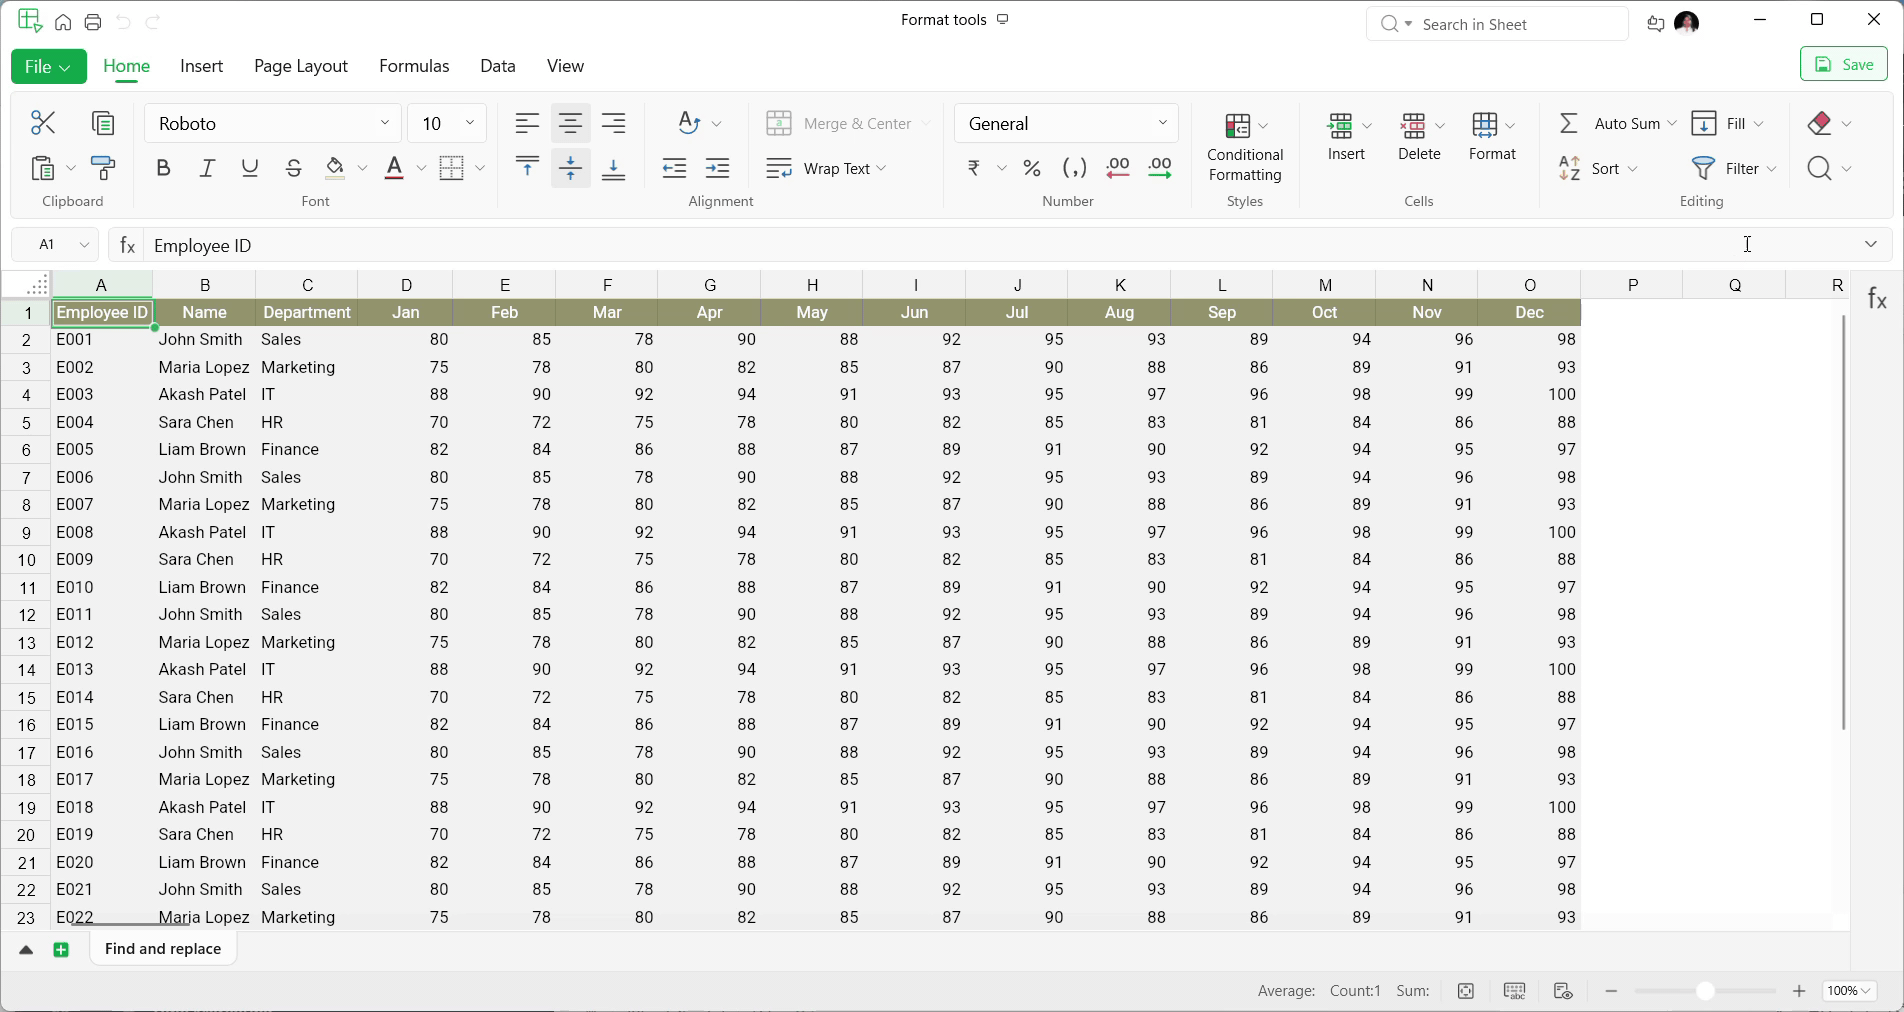Toggle Wrap Text on cell
Screen dimensions: 1904x1012
(826, 168)
